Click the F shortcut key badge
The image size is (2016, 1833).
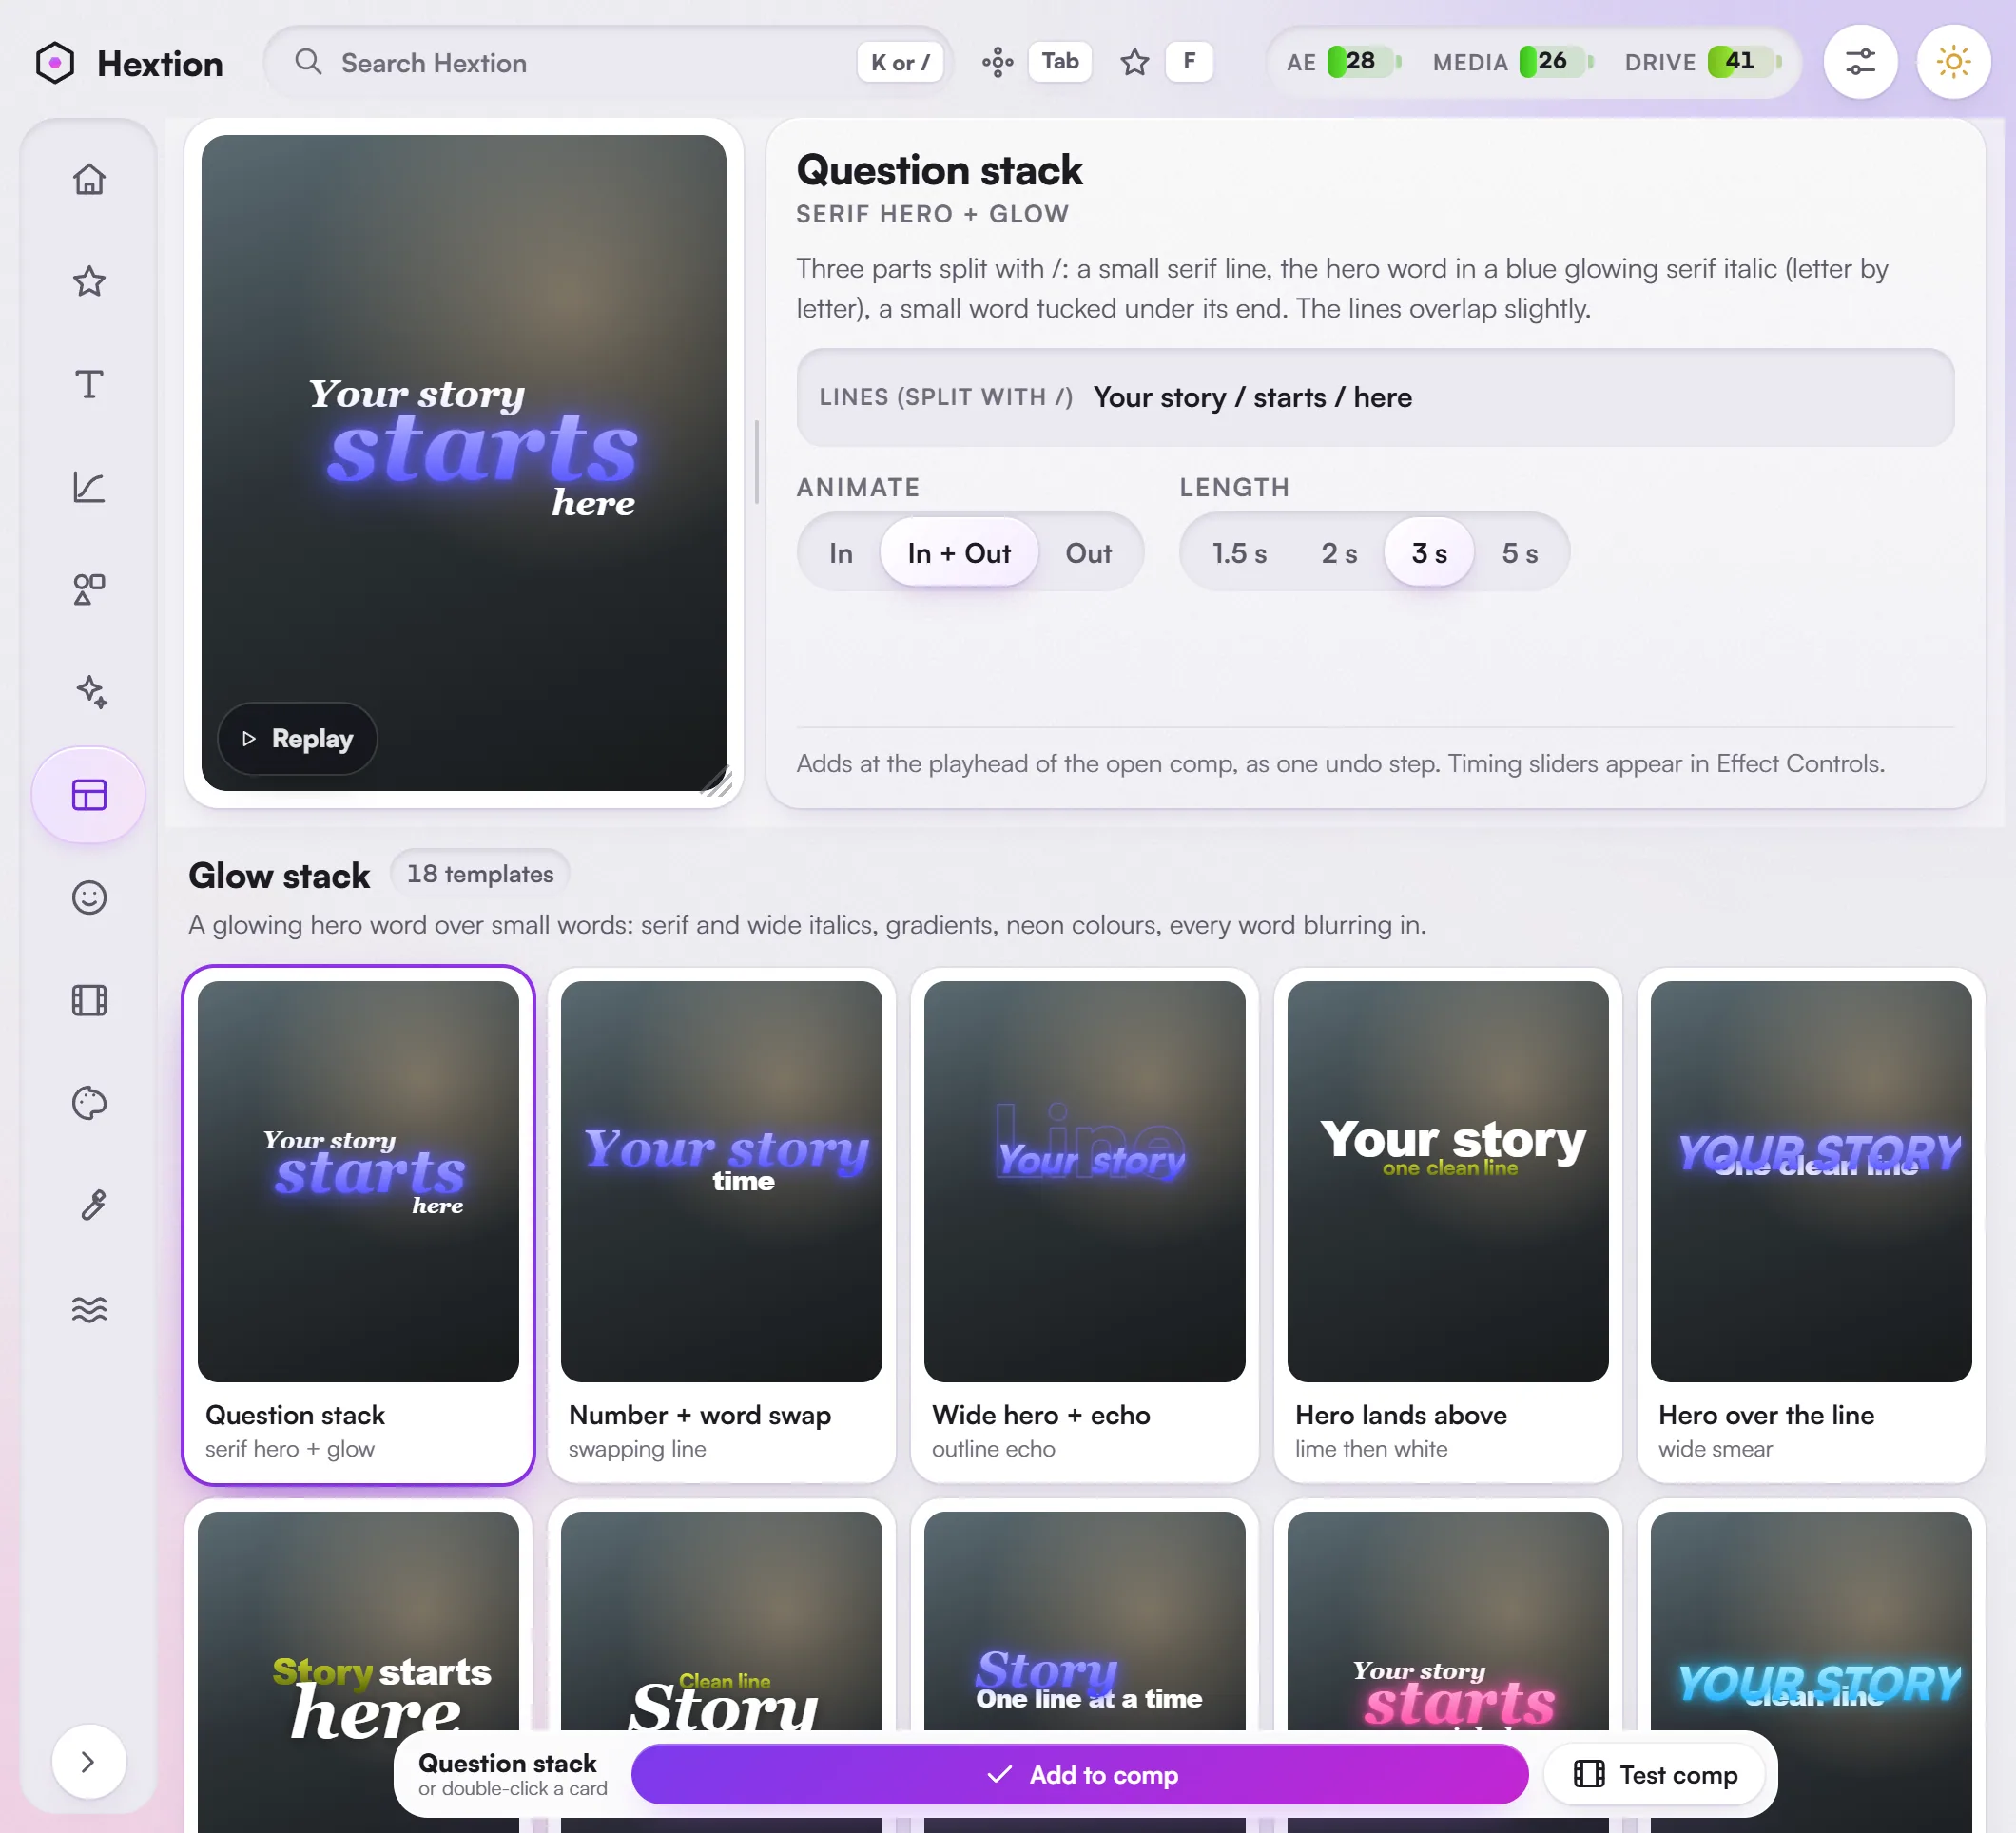coord(1189,62)
